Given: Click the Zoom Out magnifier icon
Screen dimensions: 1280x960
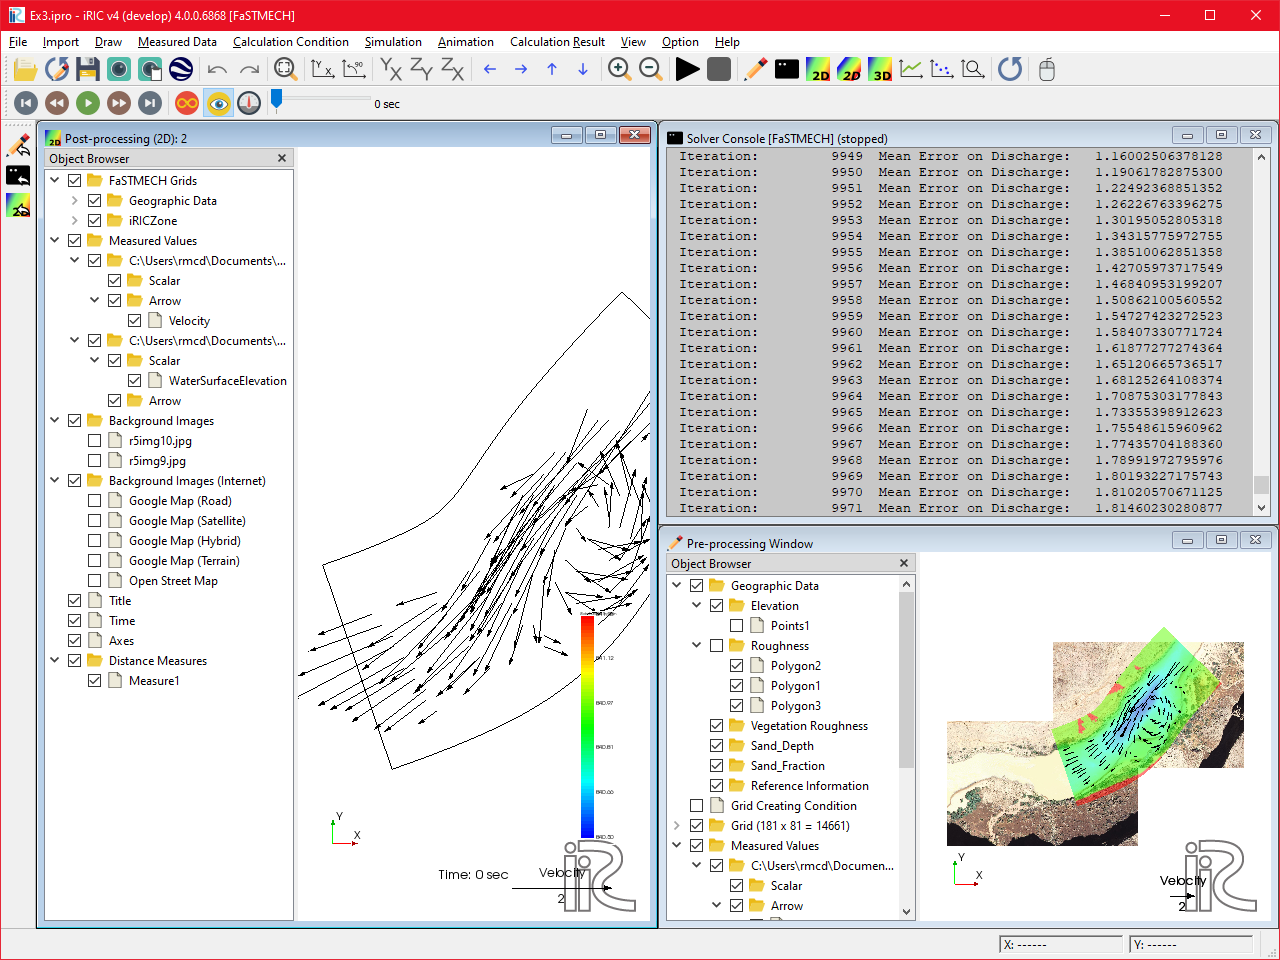Looking at the screenshot, I should [651, 69].
